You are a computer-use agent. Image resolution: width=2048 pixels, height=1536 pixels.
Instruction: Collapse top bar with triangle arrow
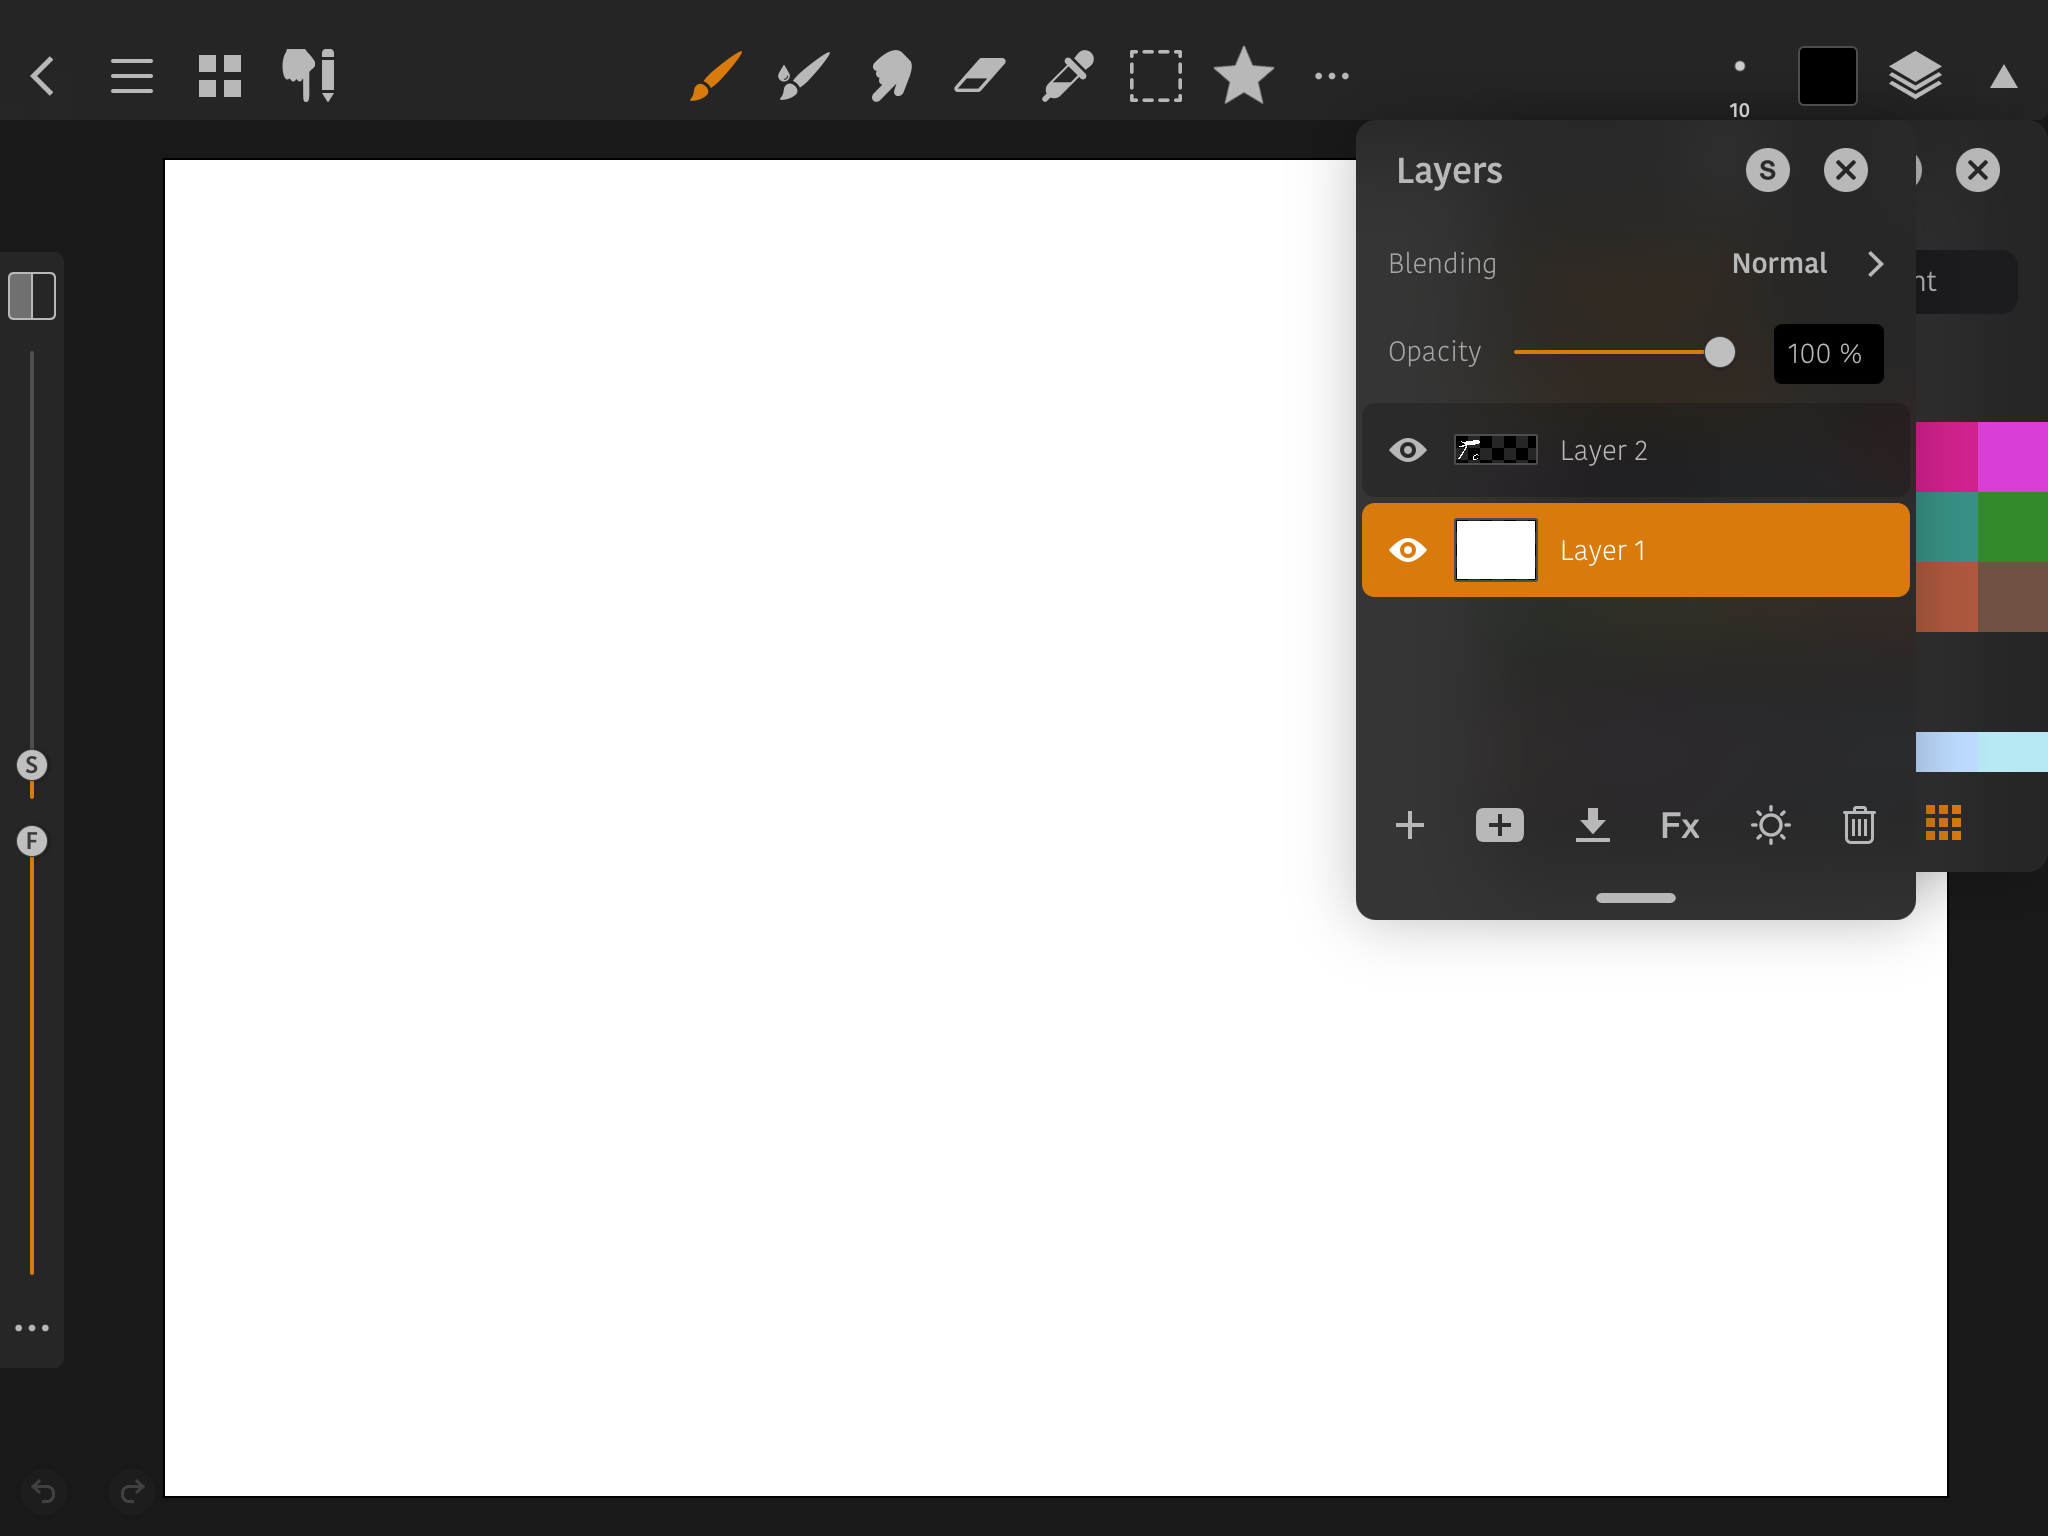tap(2003, 77)
